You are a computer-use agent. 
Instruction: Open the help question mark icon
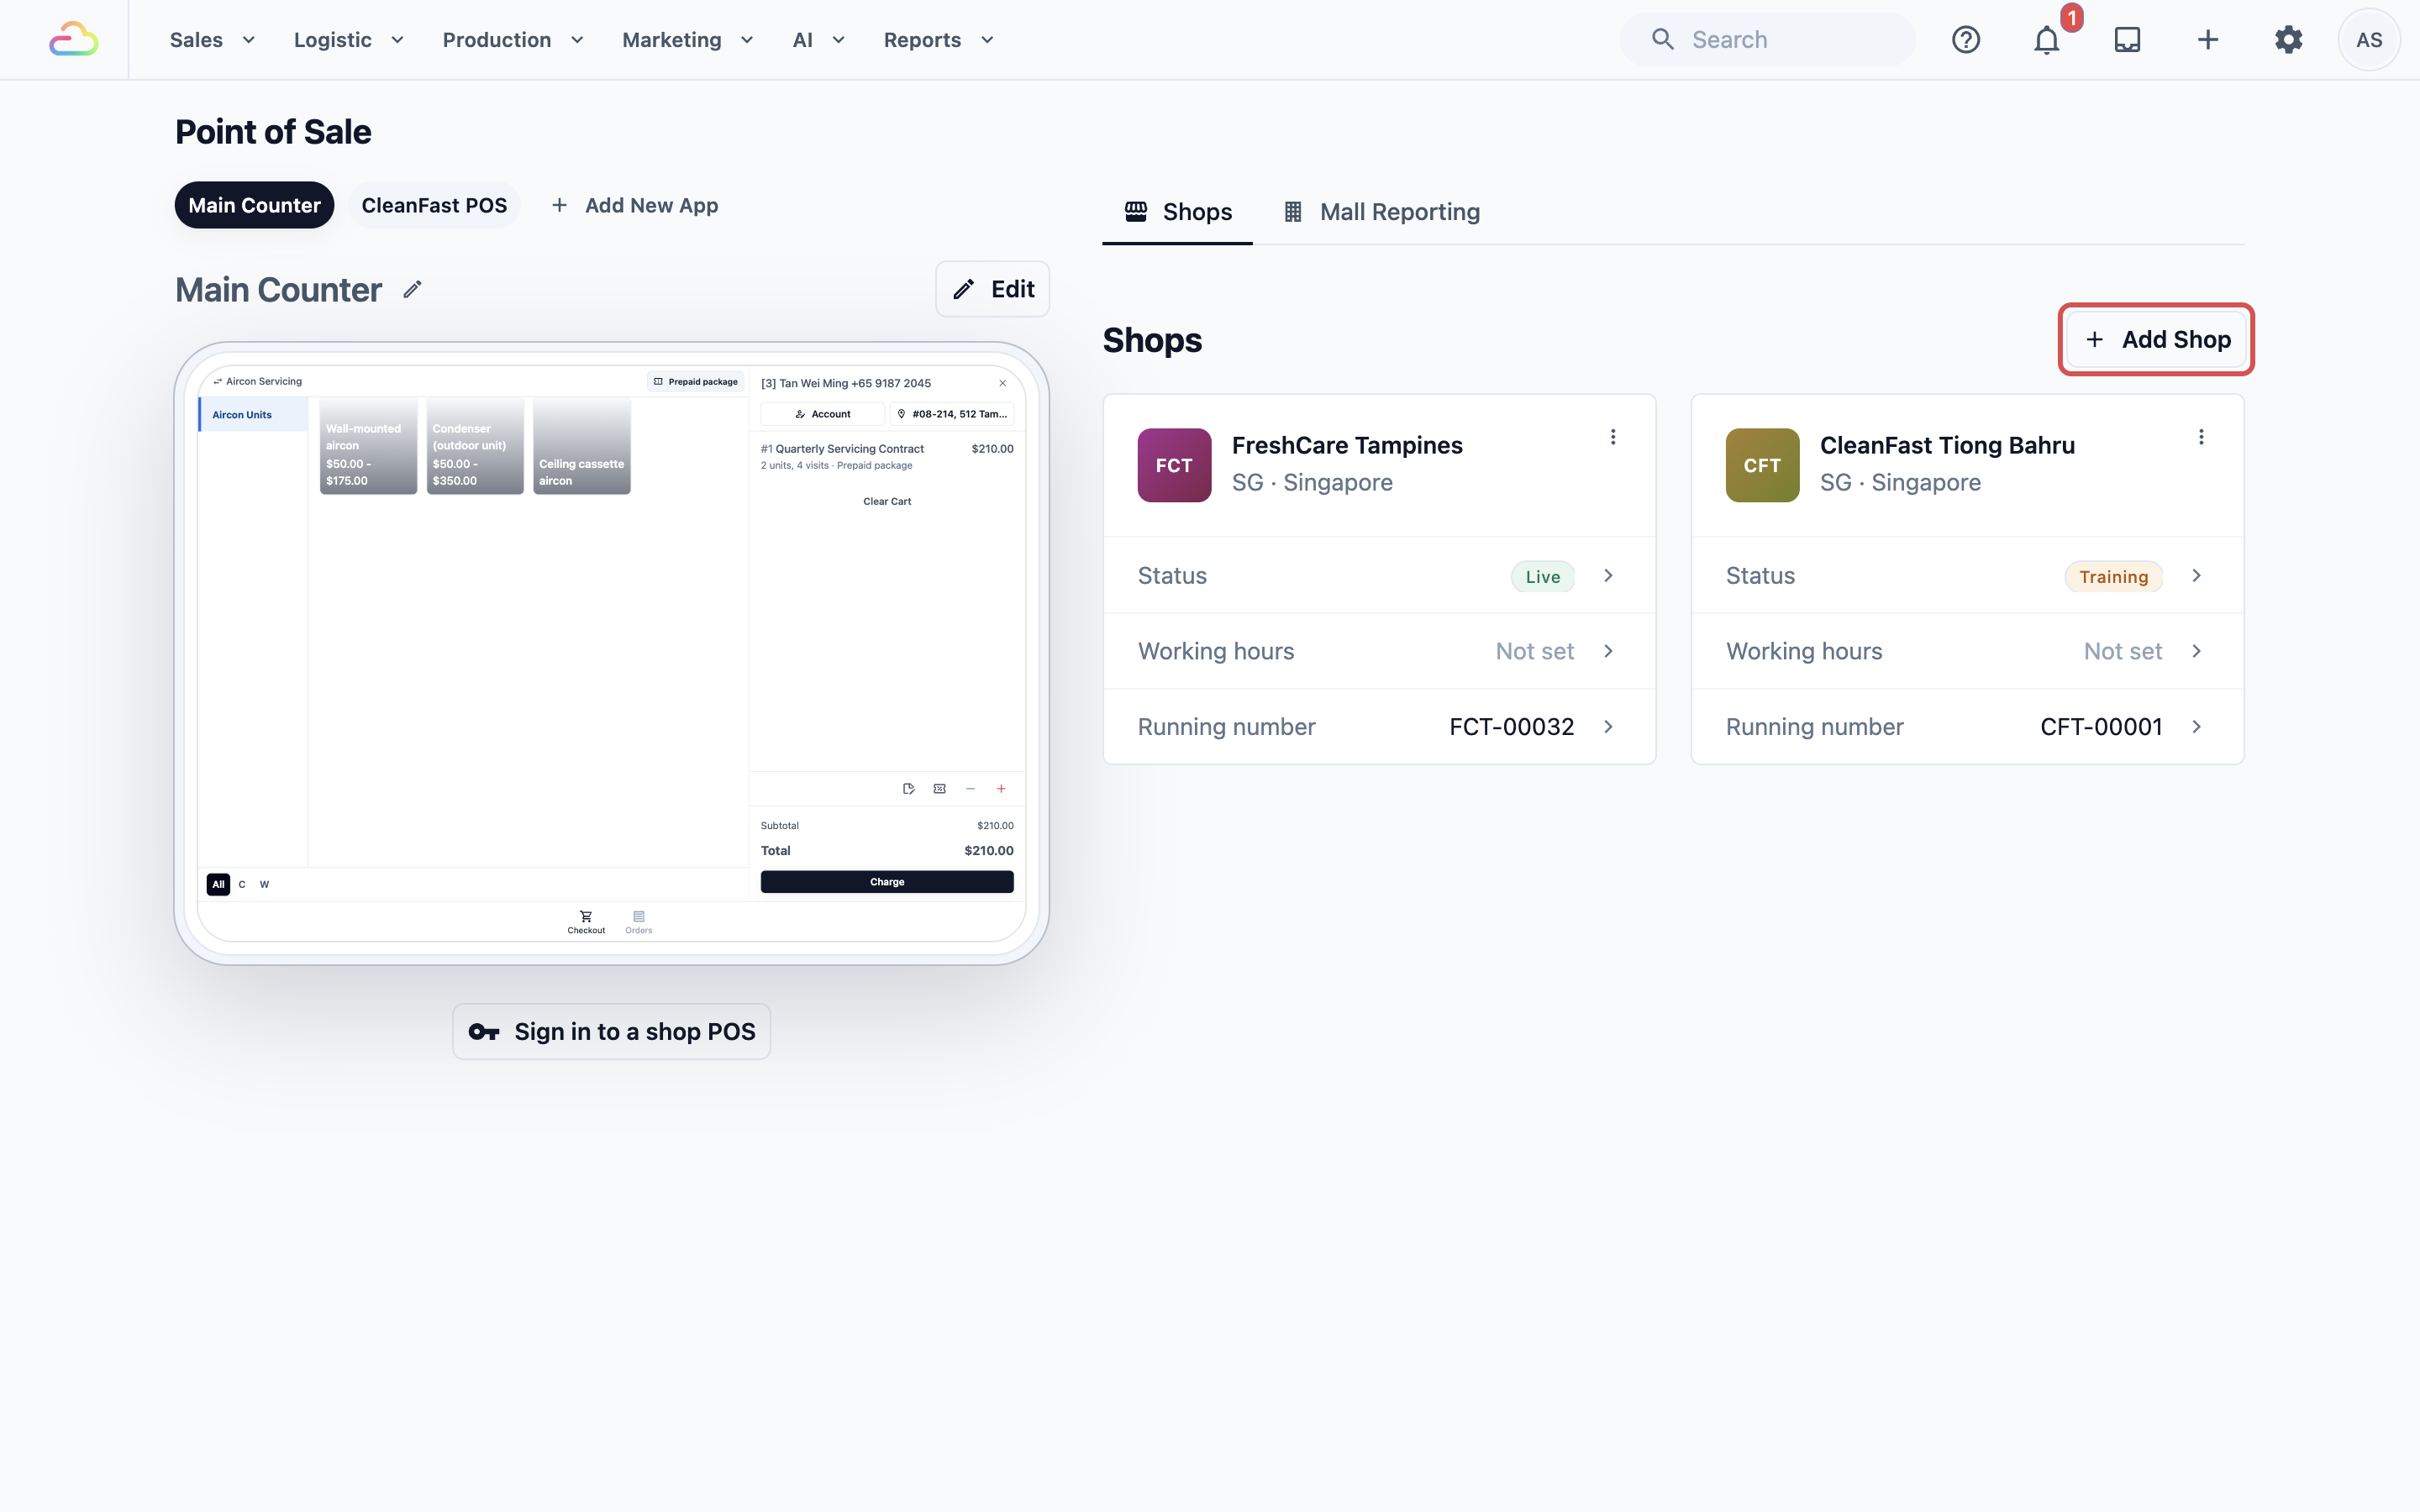pos(1966,40)
